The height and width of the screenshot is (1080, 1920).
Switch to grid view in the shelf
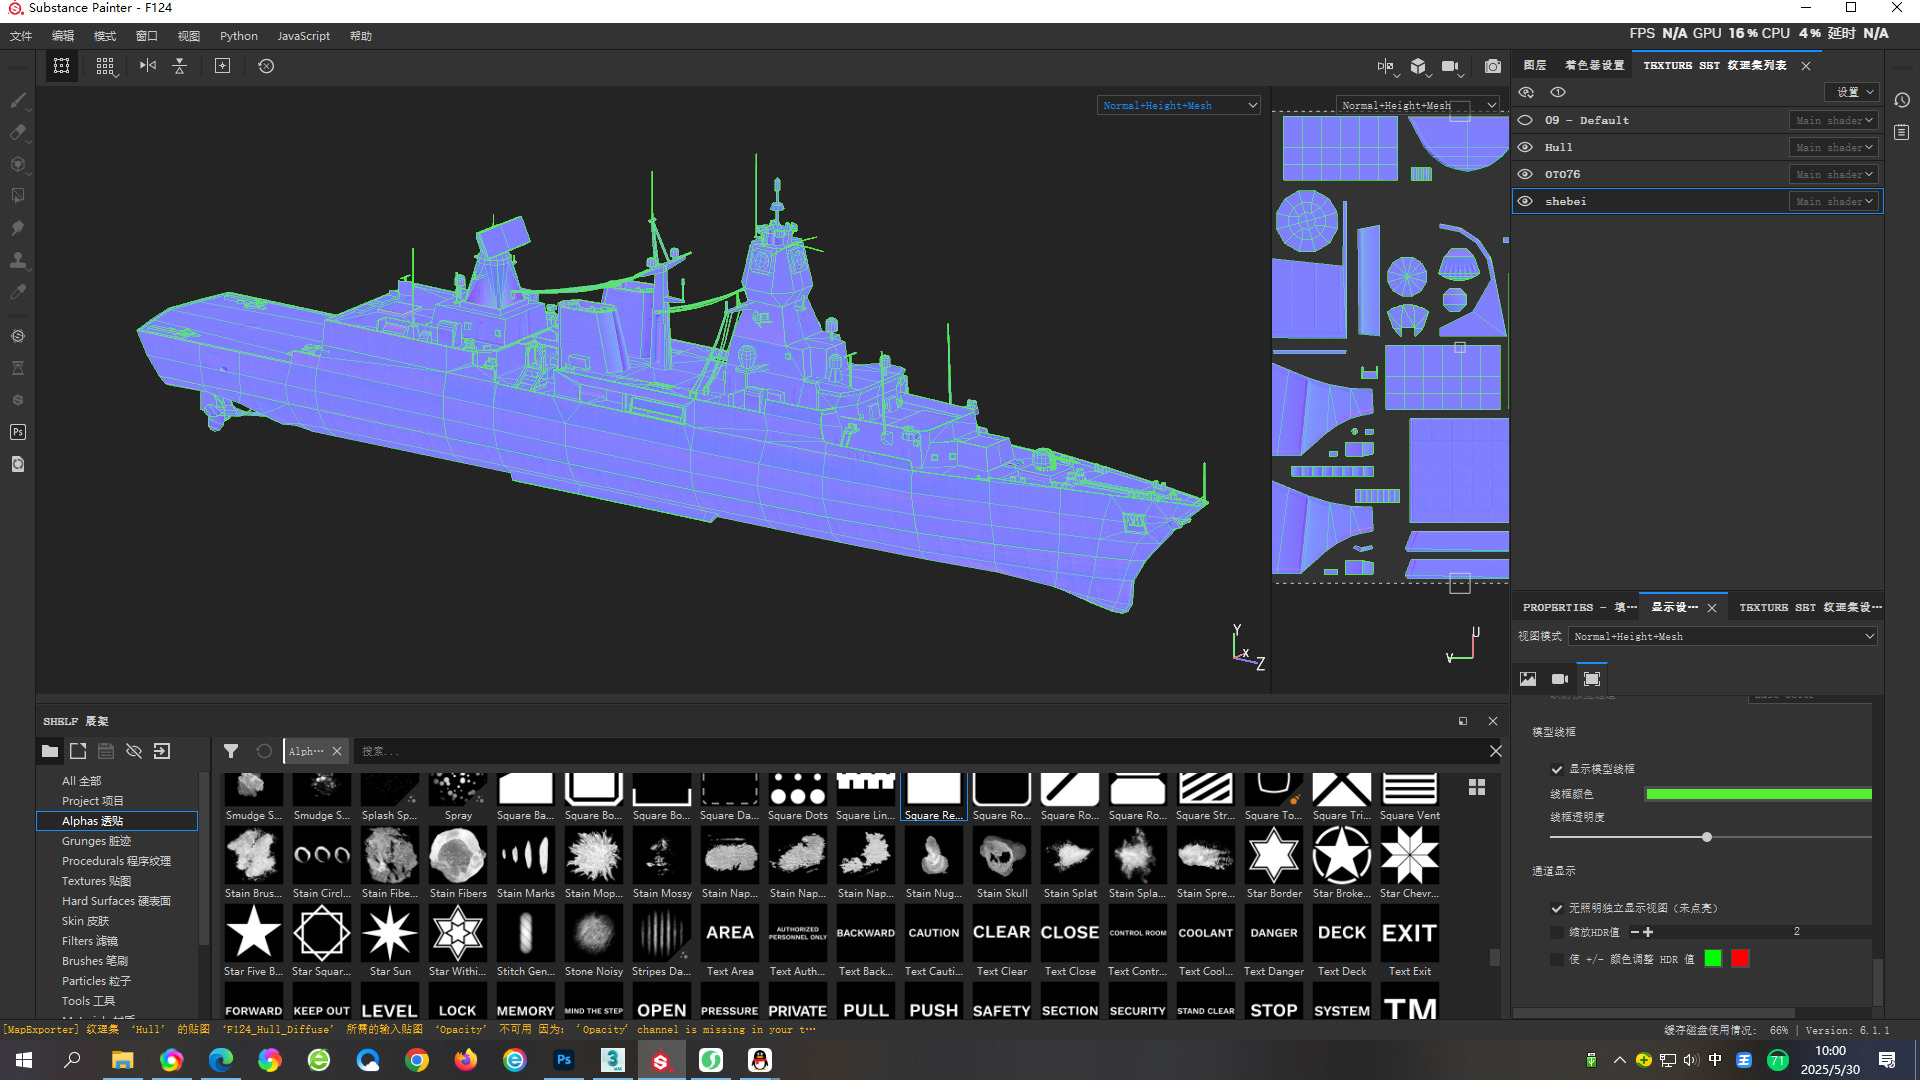[1476, 787]
